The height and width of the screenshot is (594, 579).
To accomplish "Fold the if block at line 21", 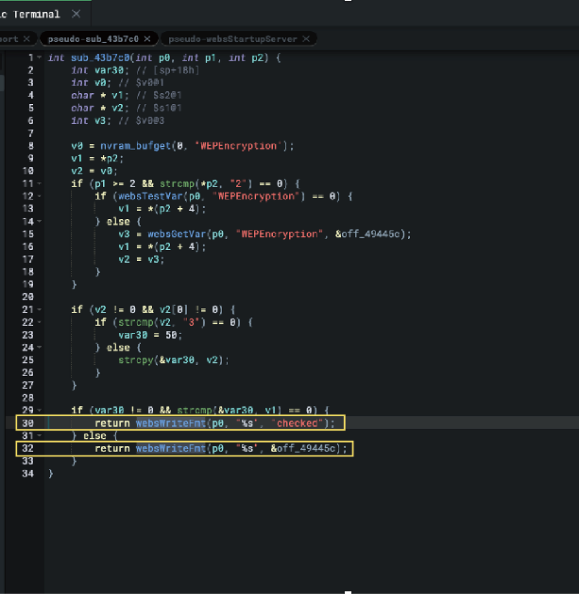I will 39,310.
